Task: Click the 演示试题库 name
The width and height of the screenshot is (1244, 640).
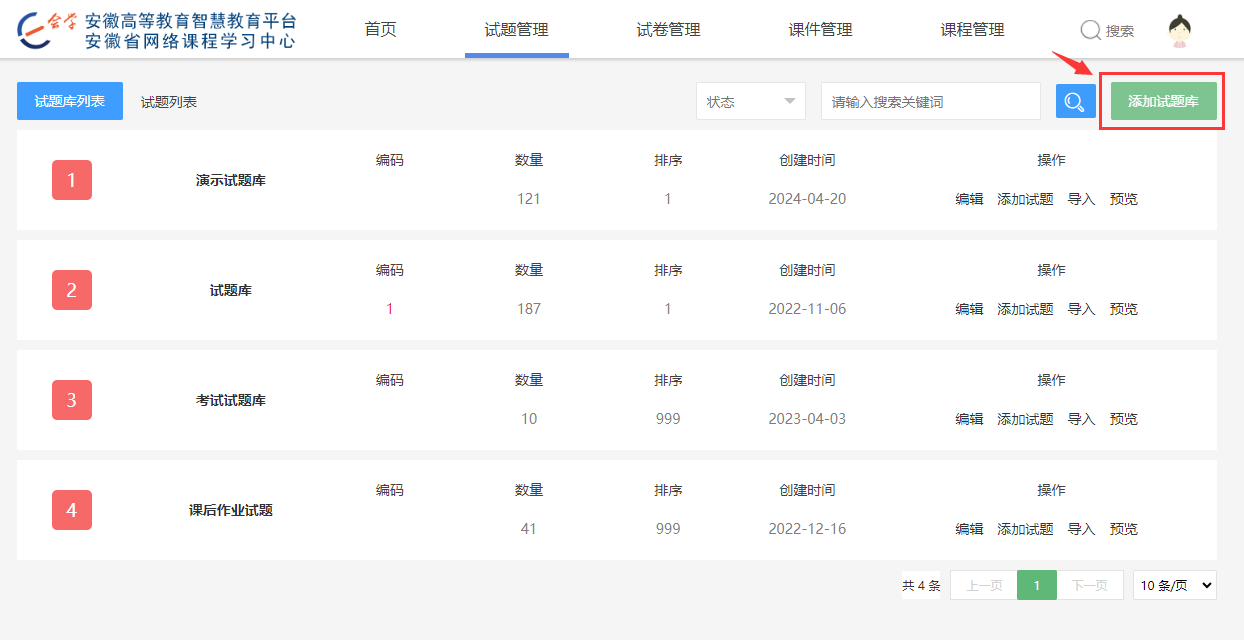Action: click(231, 181)
